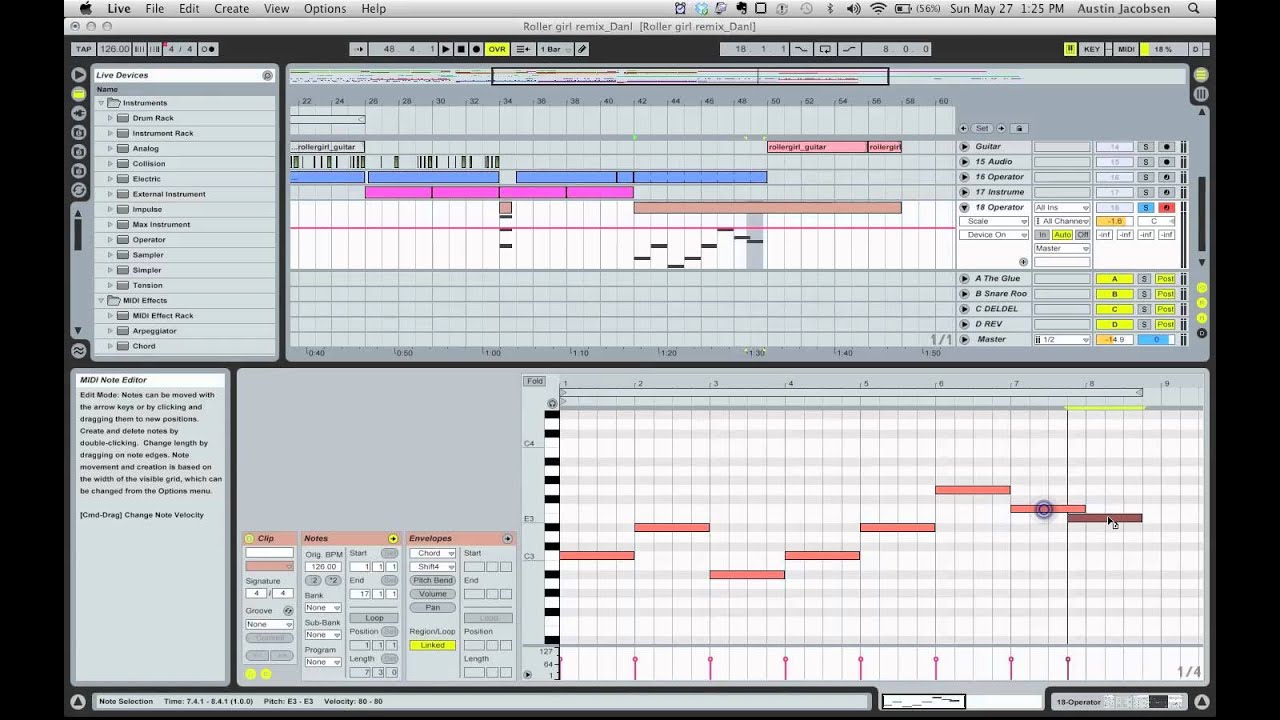The height and width of the screenshot is (720, 1280).
Task: Select the Arpeggiator device
Action: (x=154, y=331)
